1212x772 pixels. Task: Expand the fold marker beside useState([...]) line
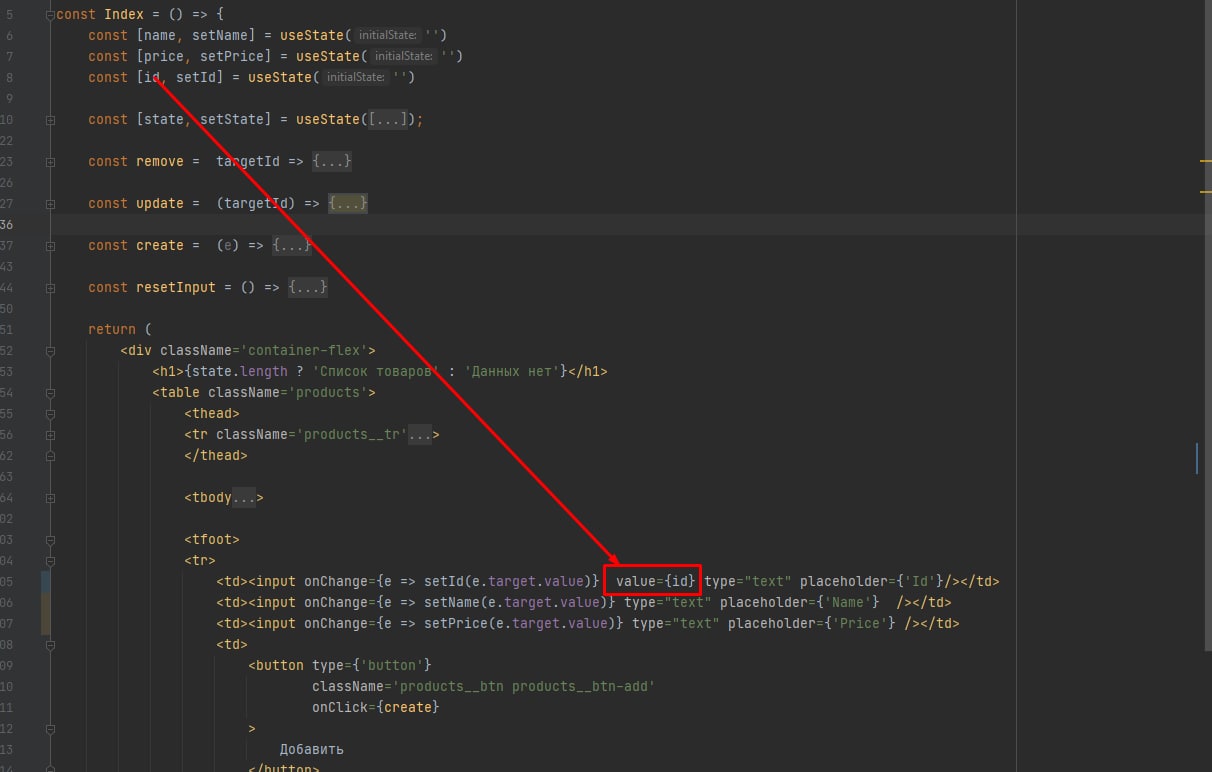click(x=50, y=119)
